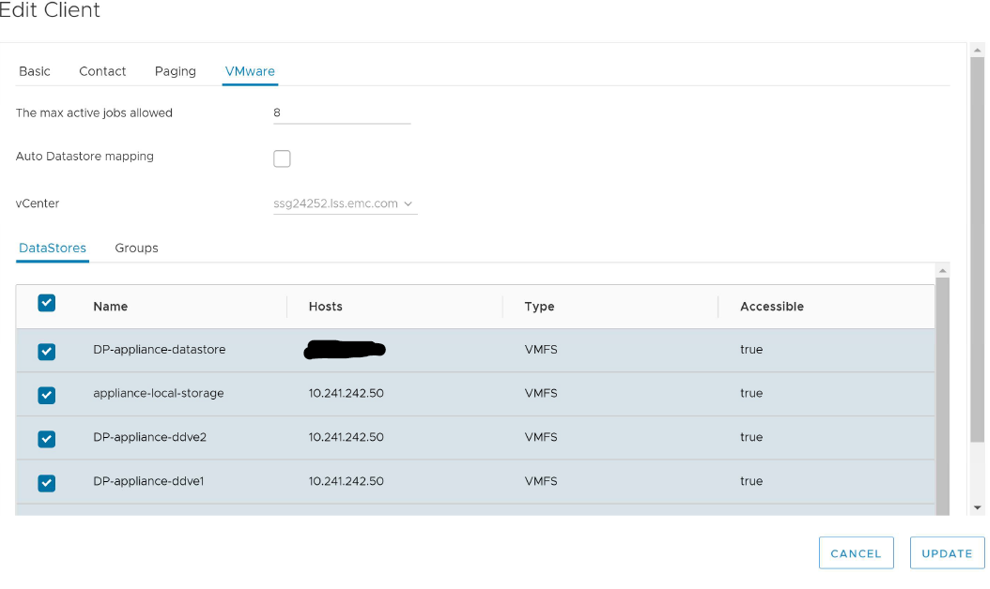Screen dimensions: 990x589
Task: Open the Contact tab
Action: point(102,71)
